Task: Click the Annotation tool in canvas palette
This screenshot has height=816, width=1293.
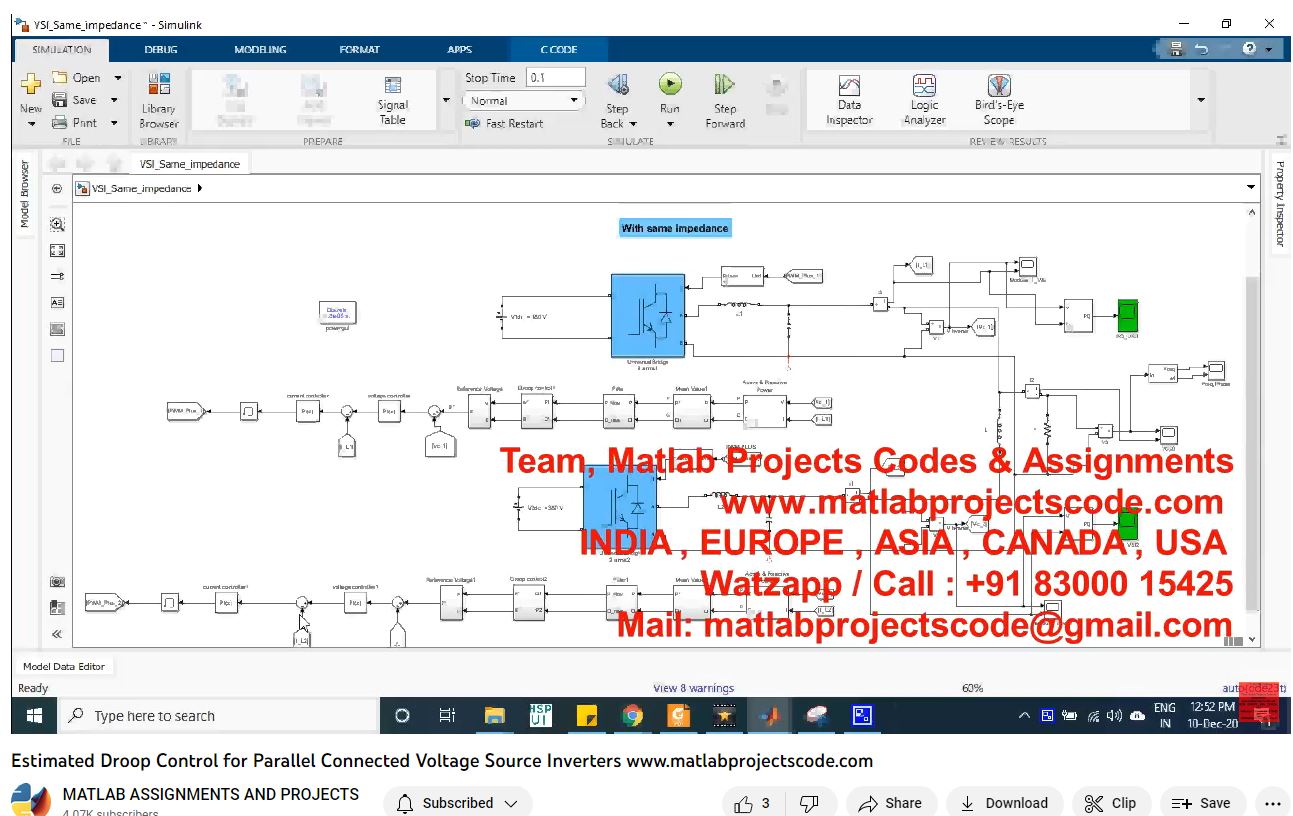Action: click(57, 302)
